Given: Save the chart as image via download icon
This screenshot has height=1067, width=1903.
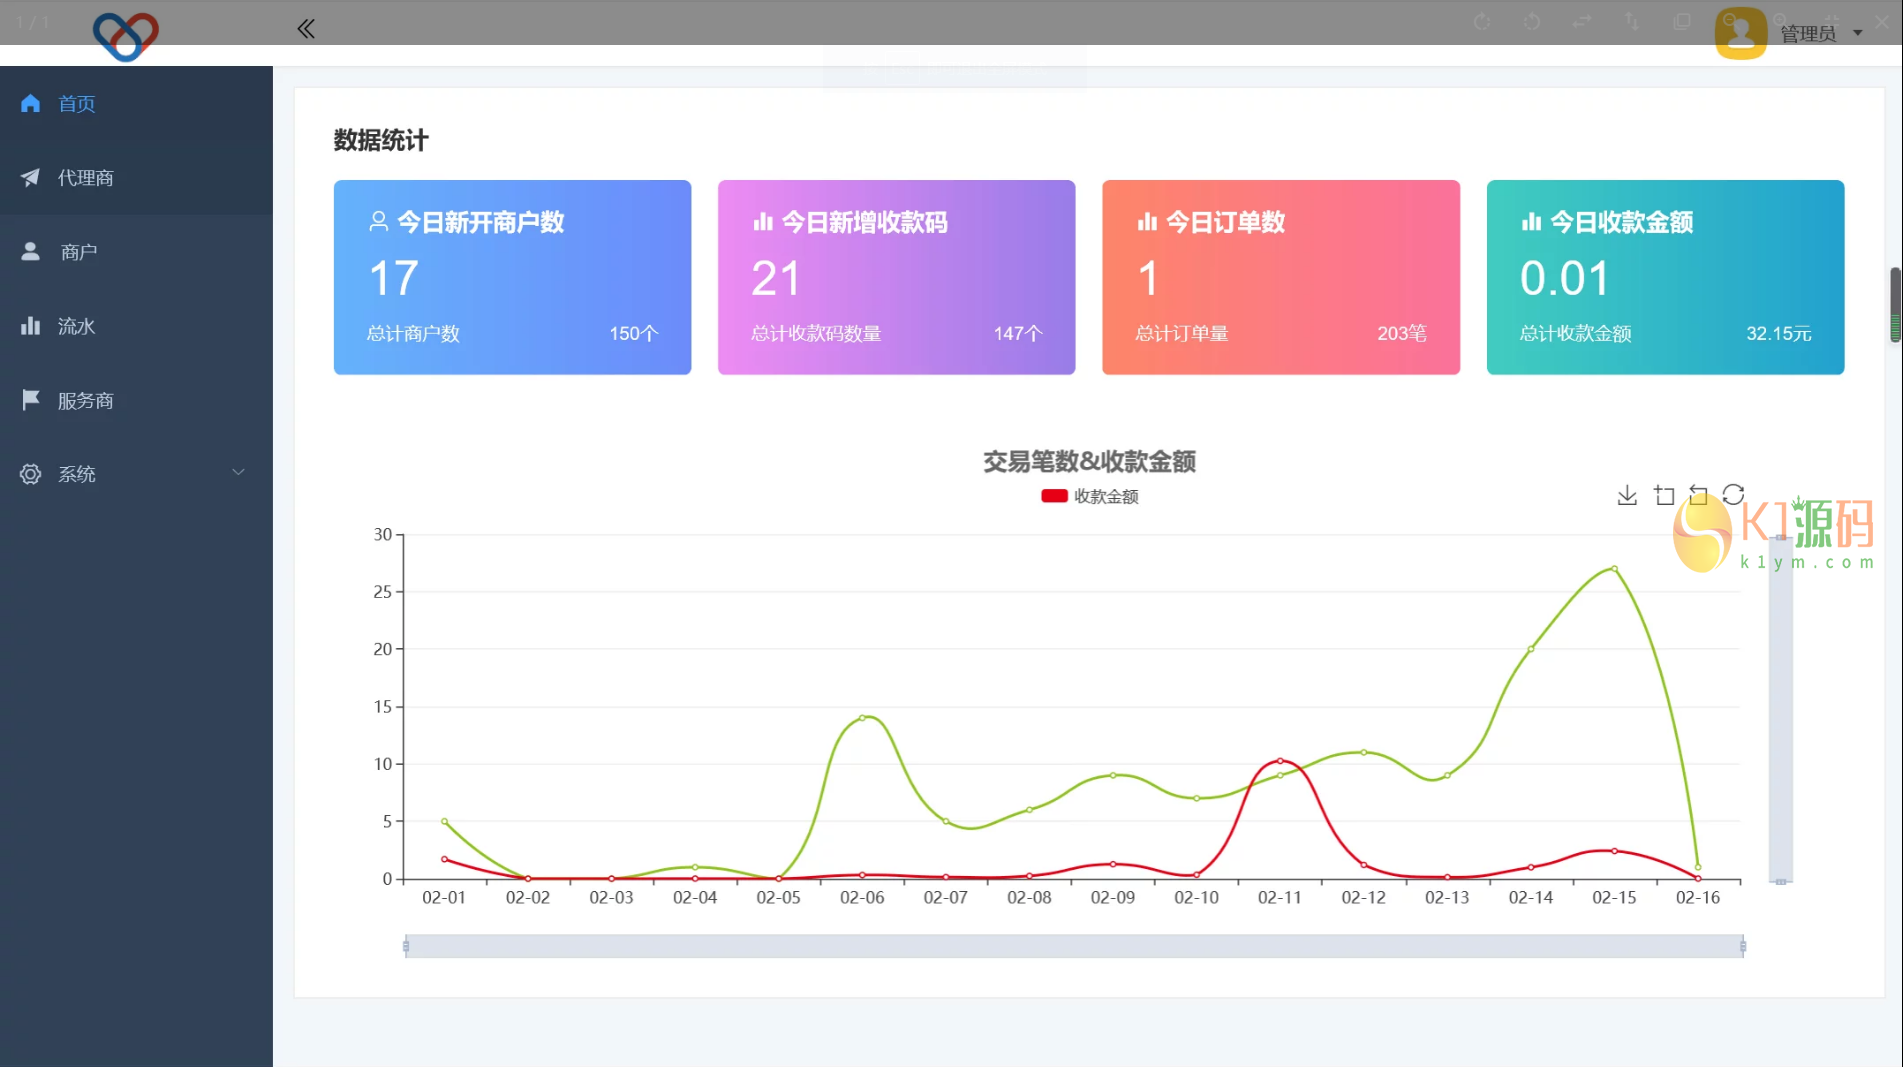Looking at the screenshot, I should (x=1627, y=495).
